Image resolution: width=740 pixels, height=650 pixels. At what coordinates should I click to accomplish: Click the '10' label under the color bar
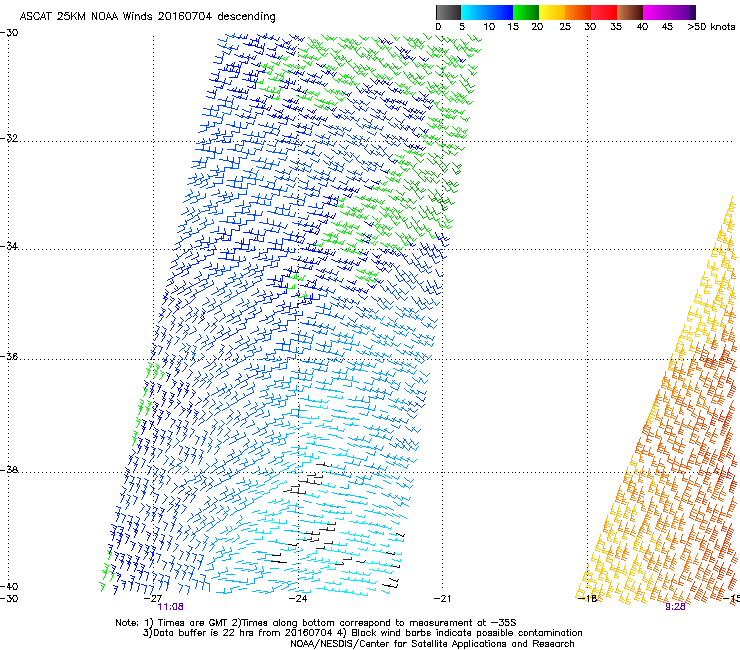tap(489, 27)
